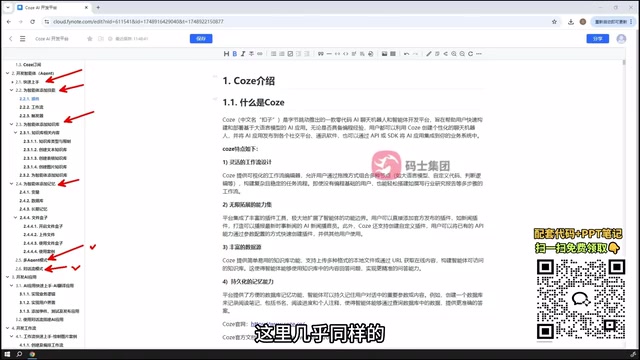Viewport: 640px width, 360px height.
Task: Apply strikethrough formatting
Action: click(251, 54)
